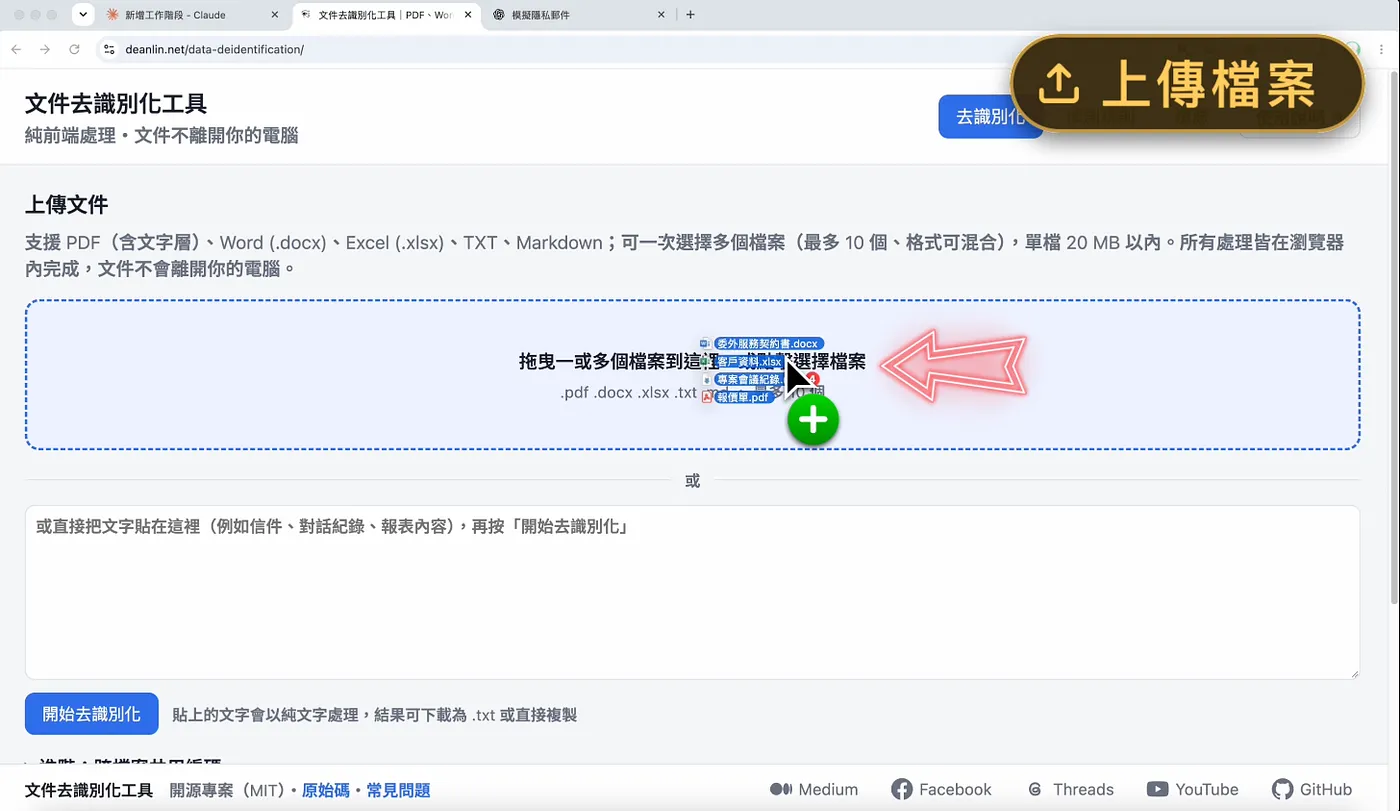Screen dimensions: 1400x811
Task: Click into the paste-text textarea
Action: (692, 592)
